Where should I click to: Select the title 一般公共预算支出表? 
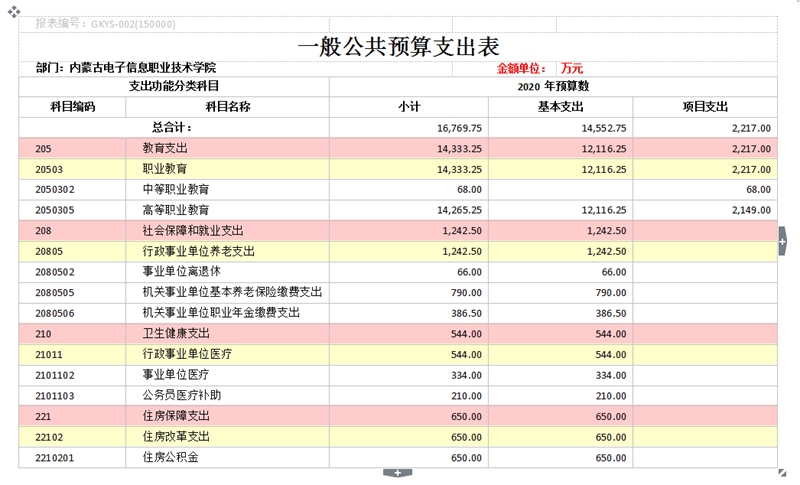click(398, 46)
